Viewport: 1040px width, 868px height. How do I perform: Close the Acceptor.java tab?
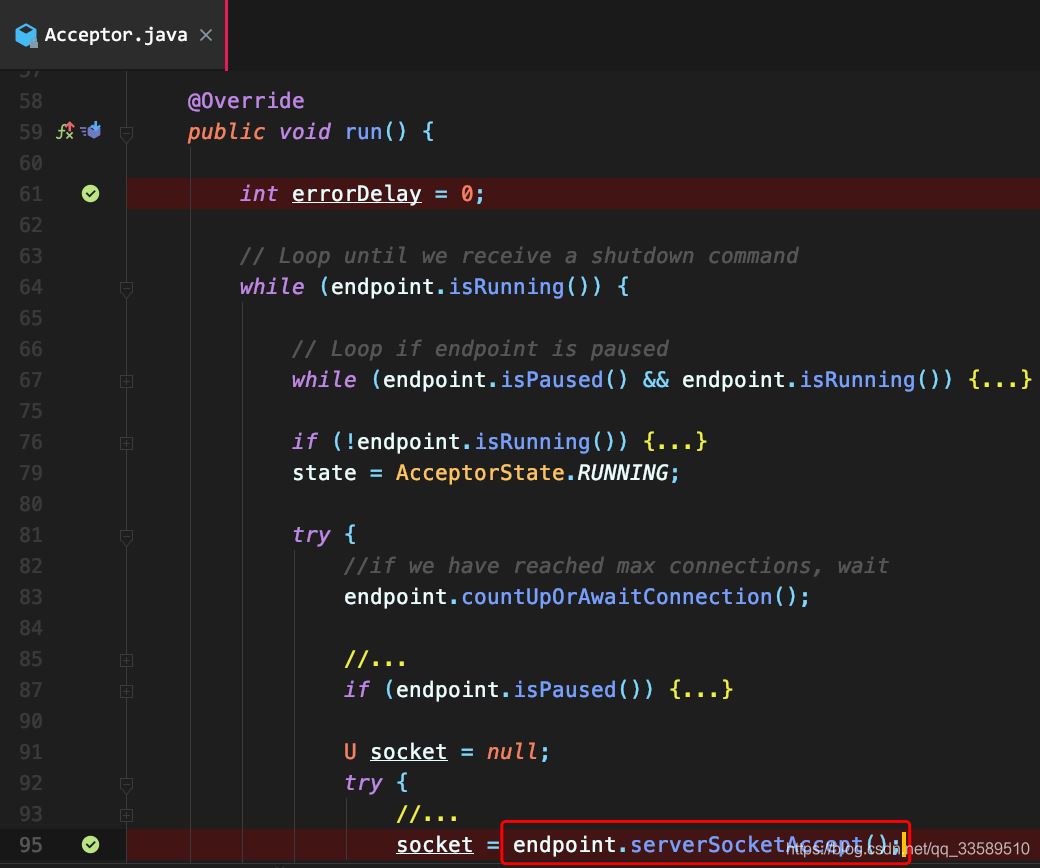coord(206,35)
